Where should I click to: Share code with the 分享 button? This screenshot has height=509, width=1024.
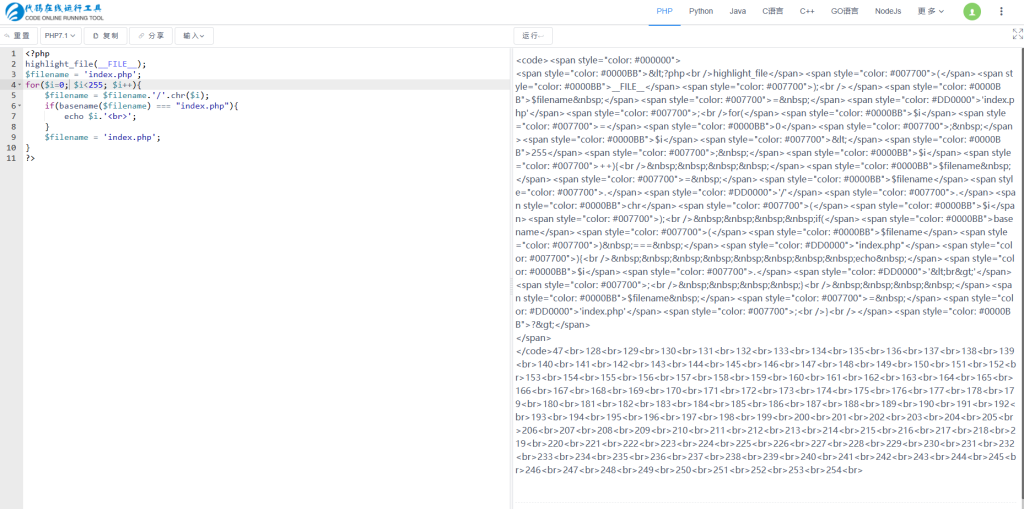150,35
